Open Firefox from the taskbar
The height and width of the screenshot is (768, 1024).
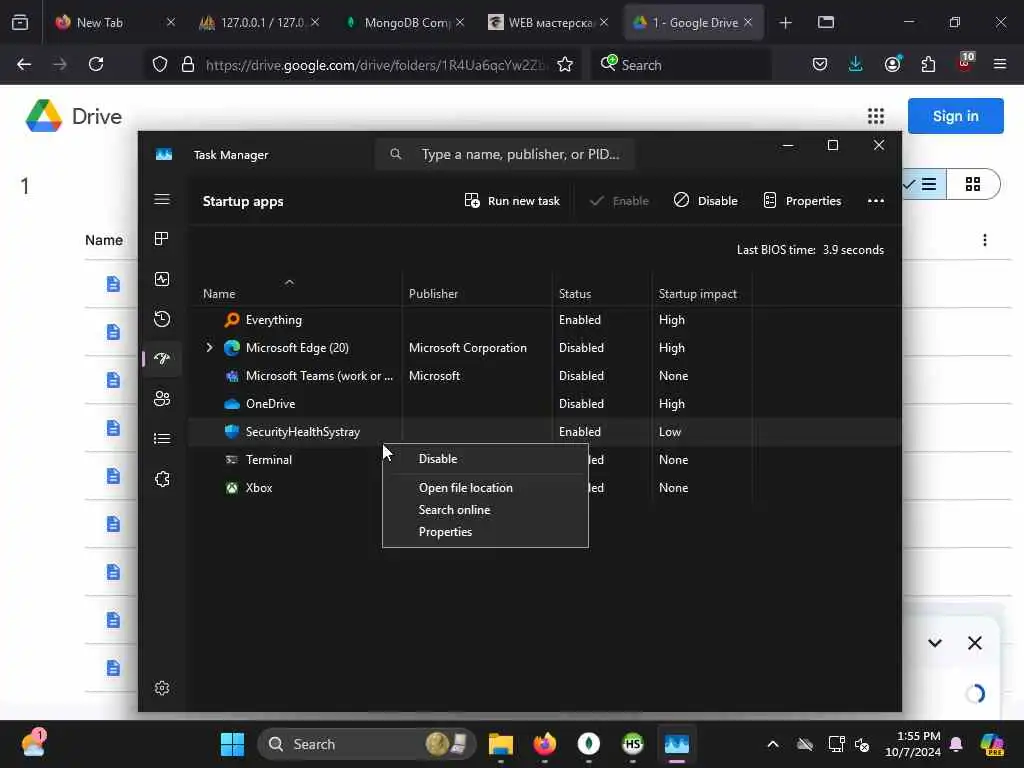(545, 744)
